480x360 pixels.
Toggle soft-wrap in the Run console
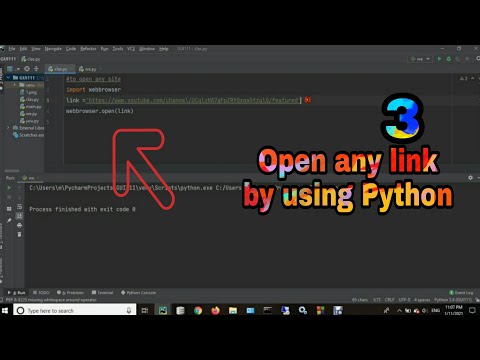(x=19, y=207)
